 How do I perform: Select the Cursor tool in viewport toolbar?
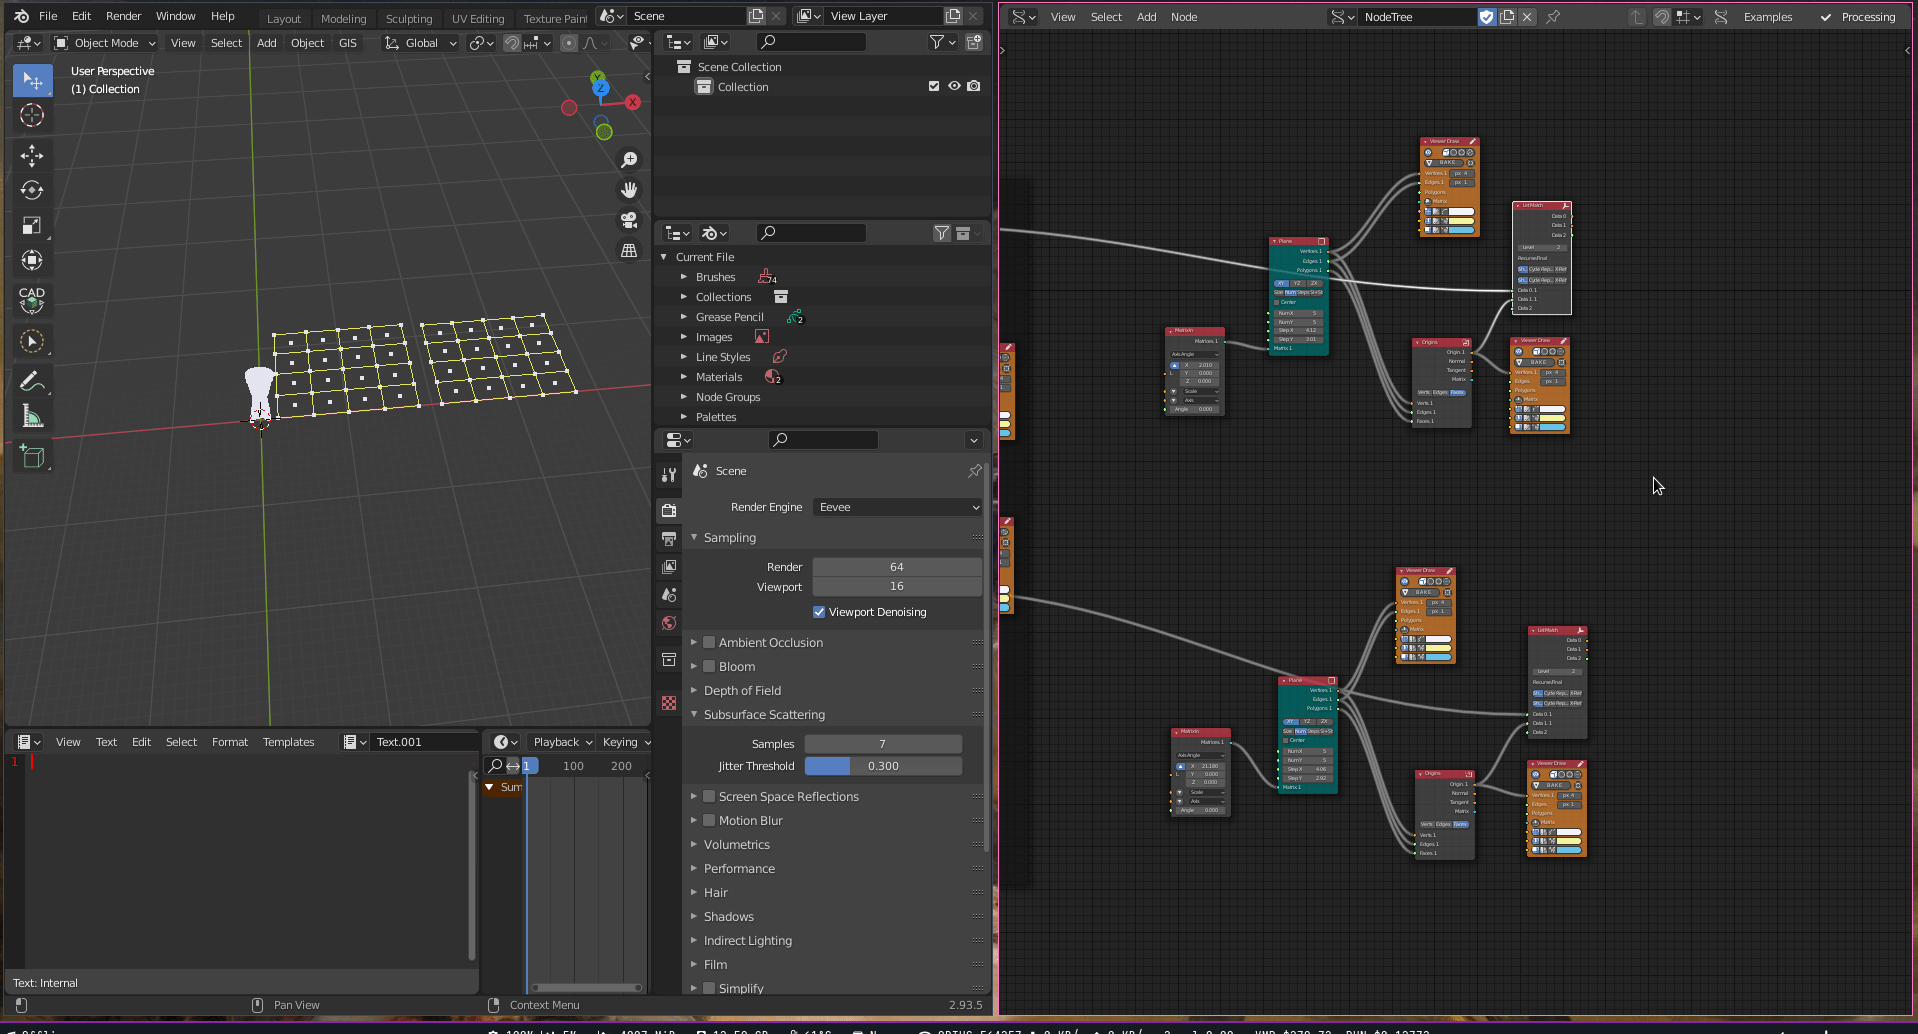pyautogui.click(x=32, y=115)
